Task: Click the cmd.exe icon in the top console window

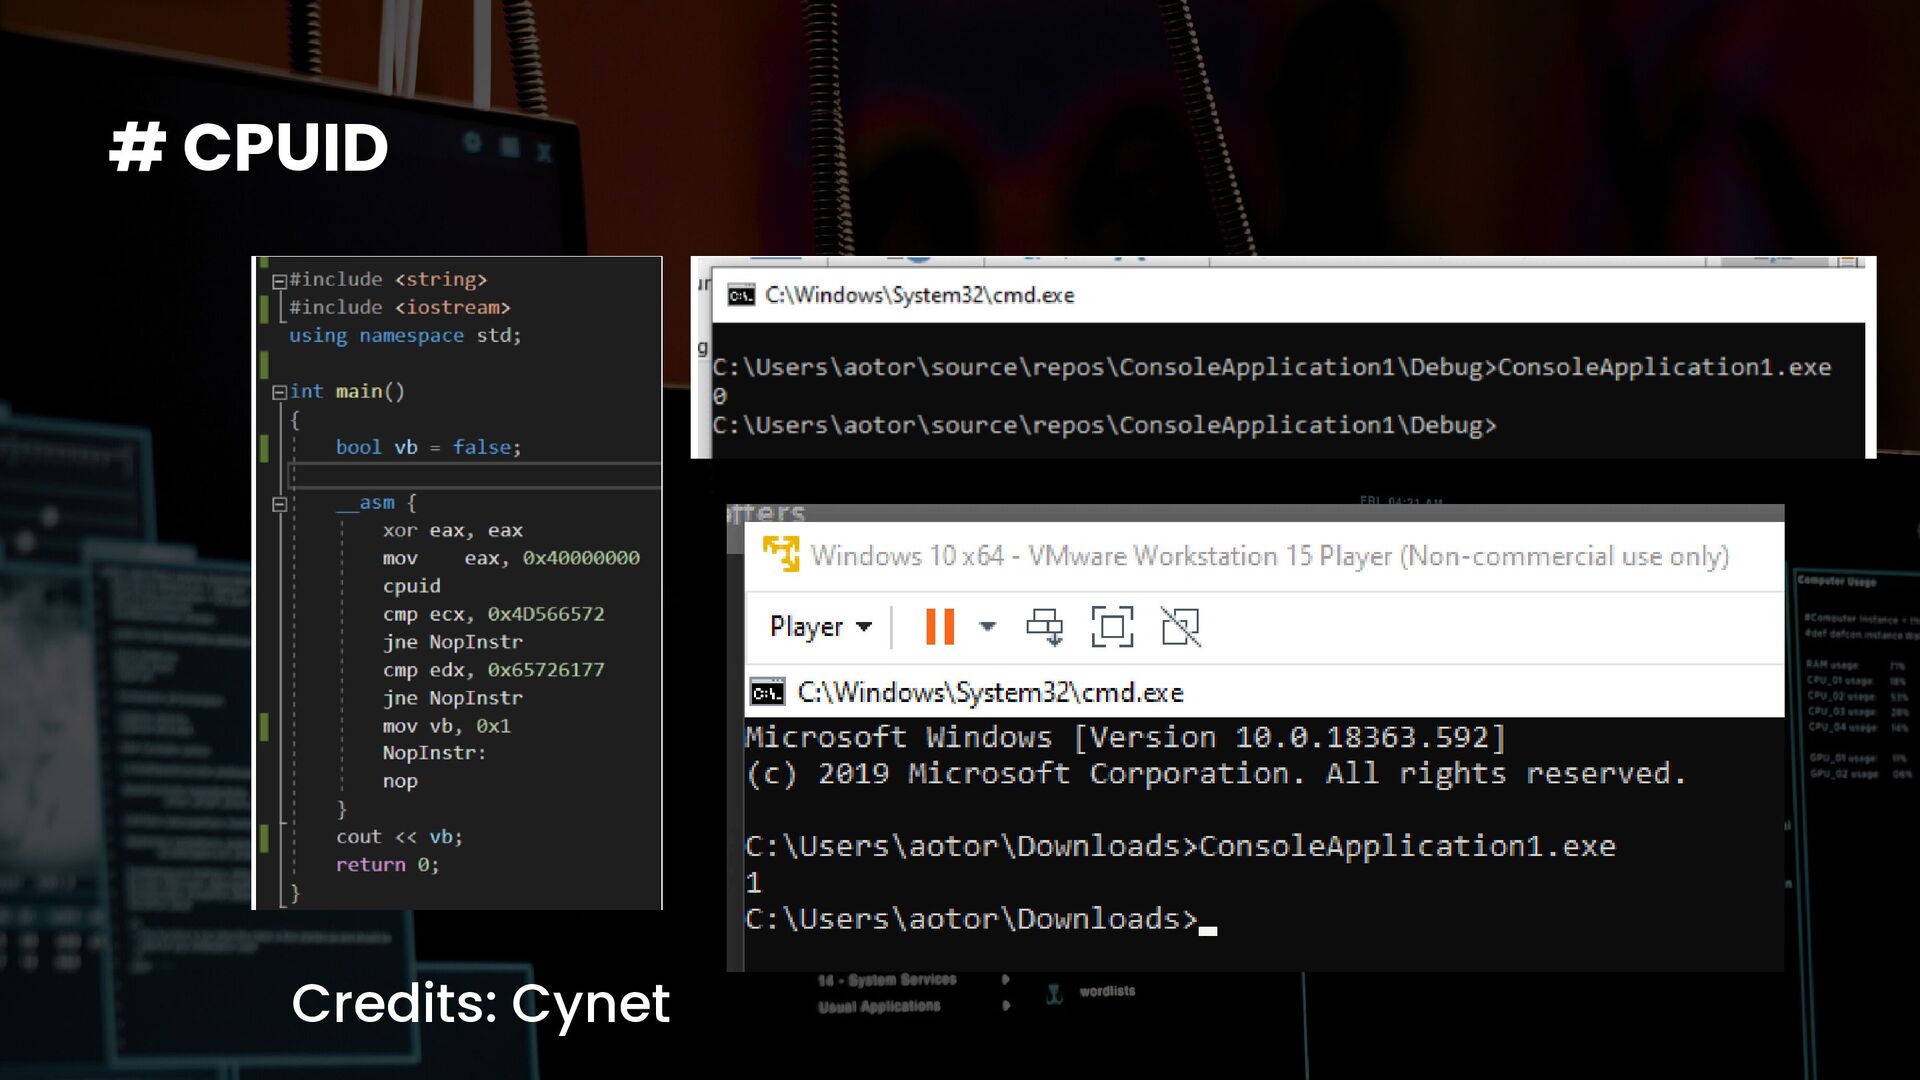Action: [x=741, y=295]
